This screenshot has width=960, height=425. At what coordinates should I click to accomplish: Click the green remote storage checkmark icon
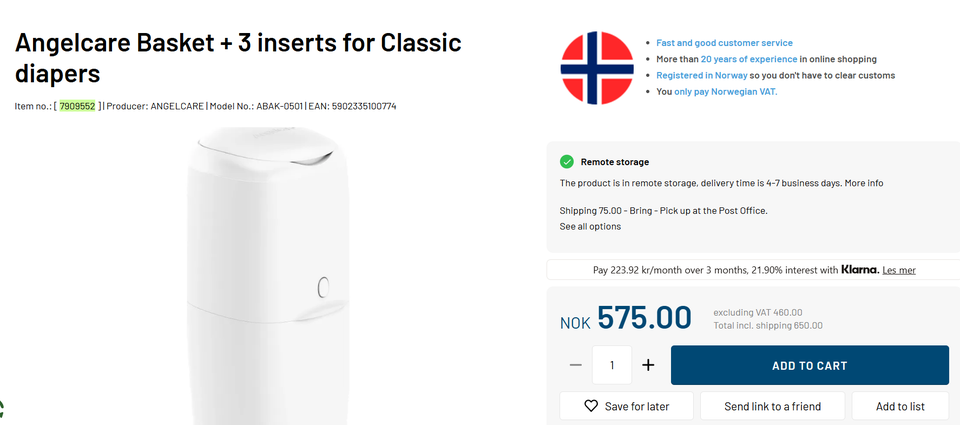click(567, 162)
